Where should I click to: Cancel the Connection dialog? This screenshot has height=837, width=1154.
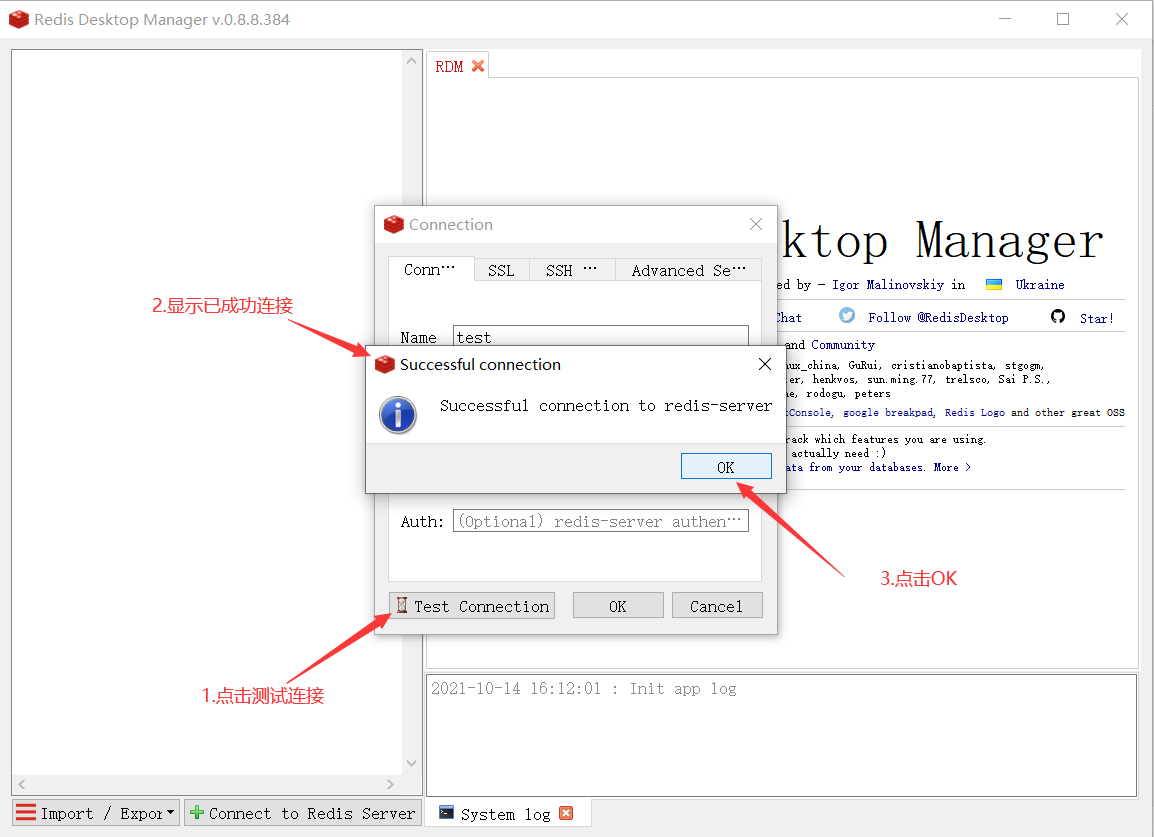716,606
